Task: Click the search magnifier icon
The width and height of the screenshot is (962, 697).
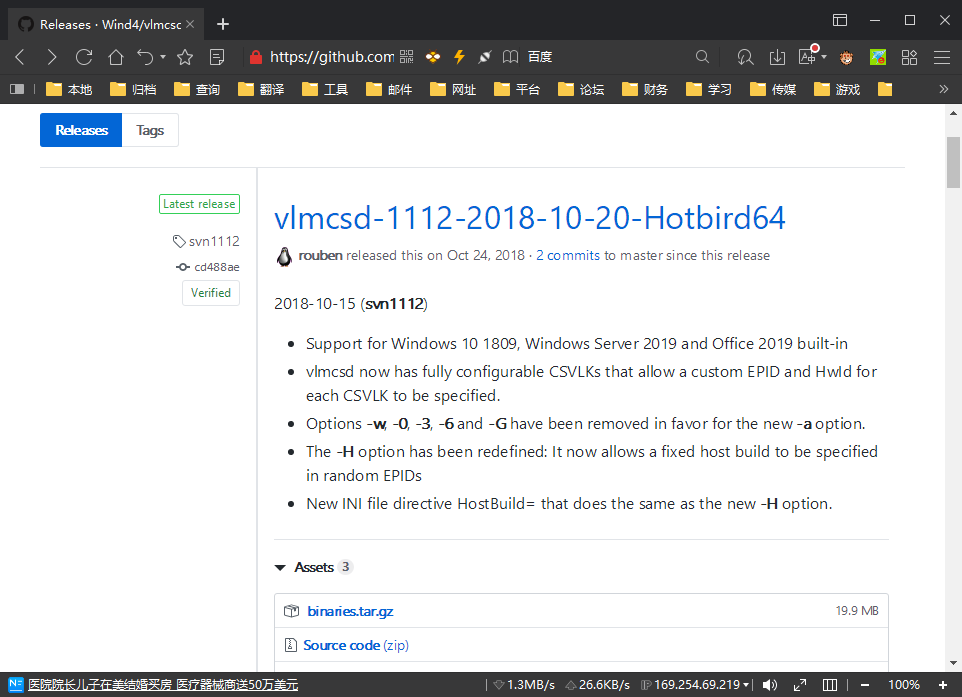Action: (x=702, y=57)
